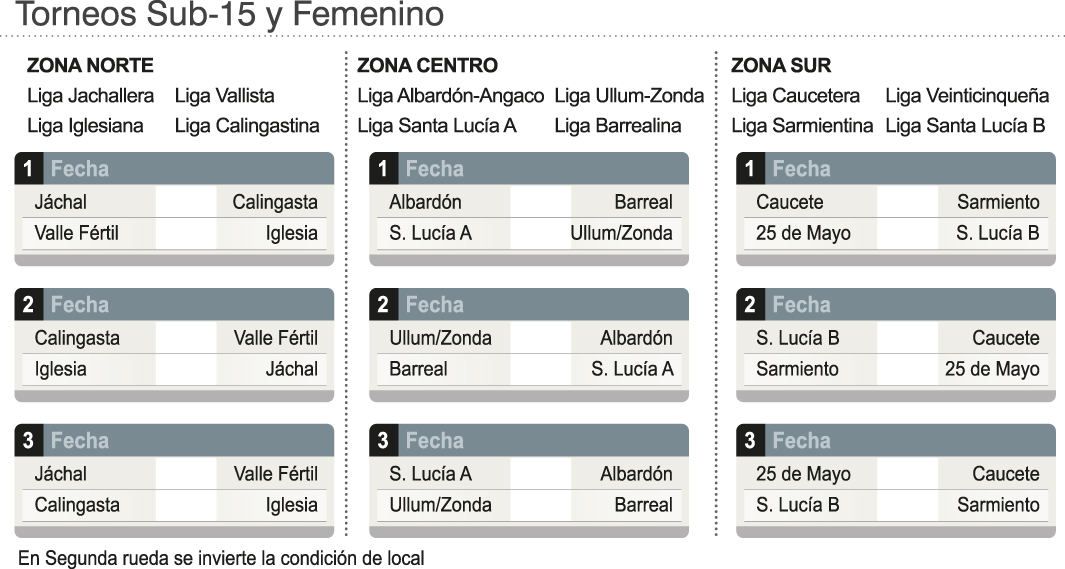
Task: Click 25 de Mayo in Zona Sur Fecha 3
Action: (x=803, y=474)
